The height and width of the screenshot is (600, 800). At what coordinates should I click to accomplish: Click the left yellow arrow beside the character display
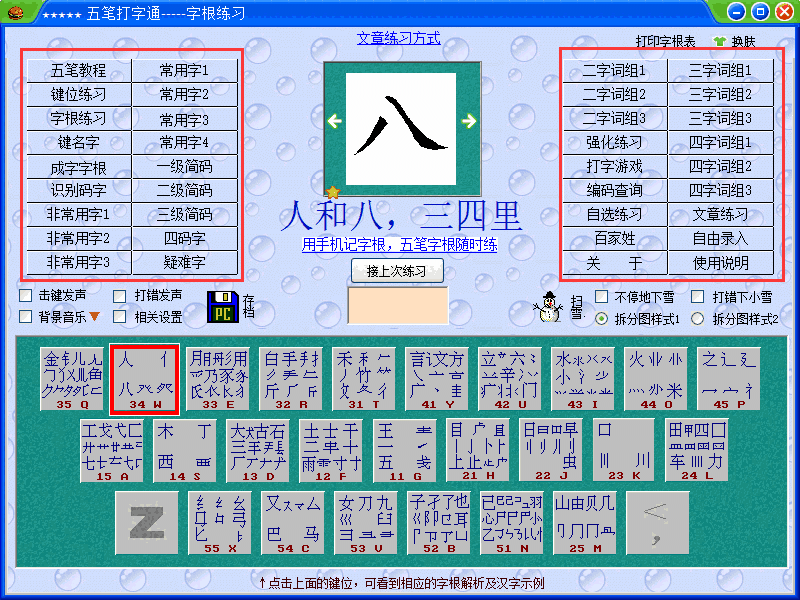335,120
